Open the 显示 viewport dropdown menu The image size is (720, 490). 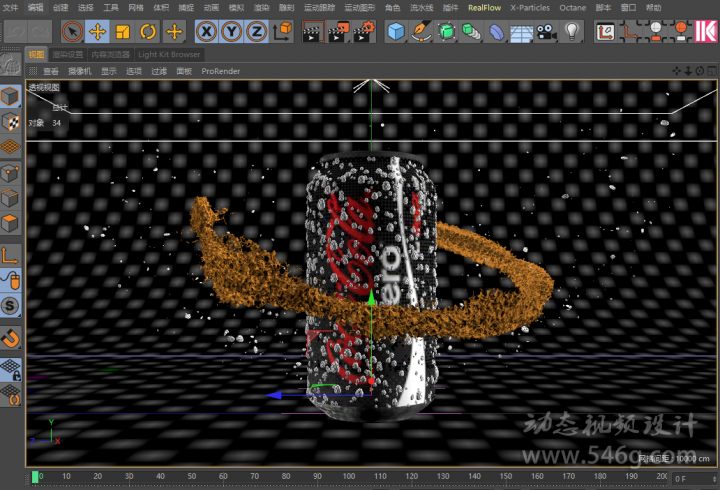pyautogui.click(x=108, y=72)
